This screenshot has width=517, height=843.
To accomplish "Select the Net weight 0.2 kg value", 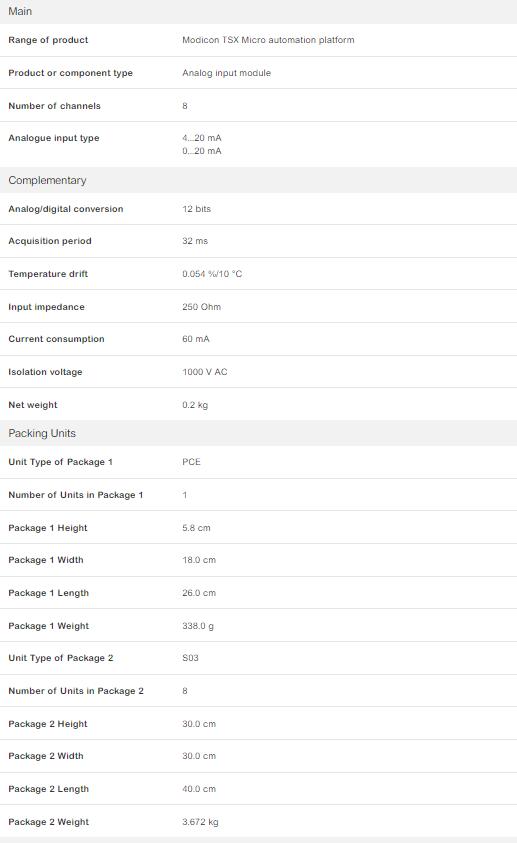I will [195, 405].
